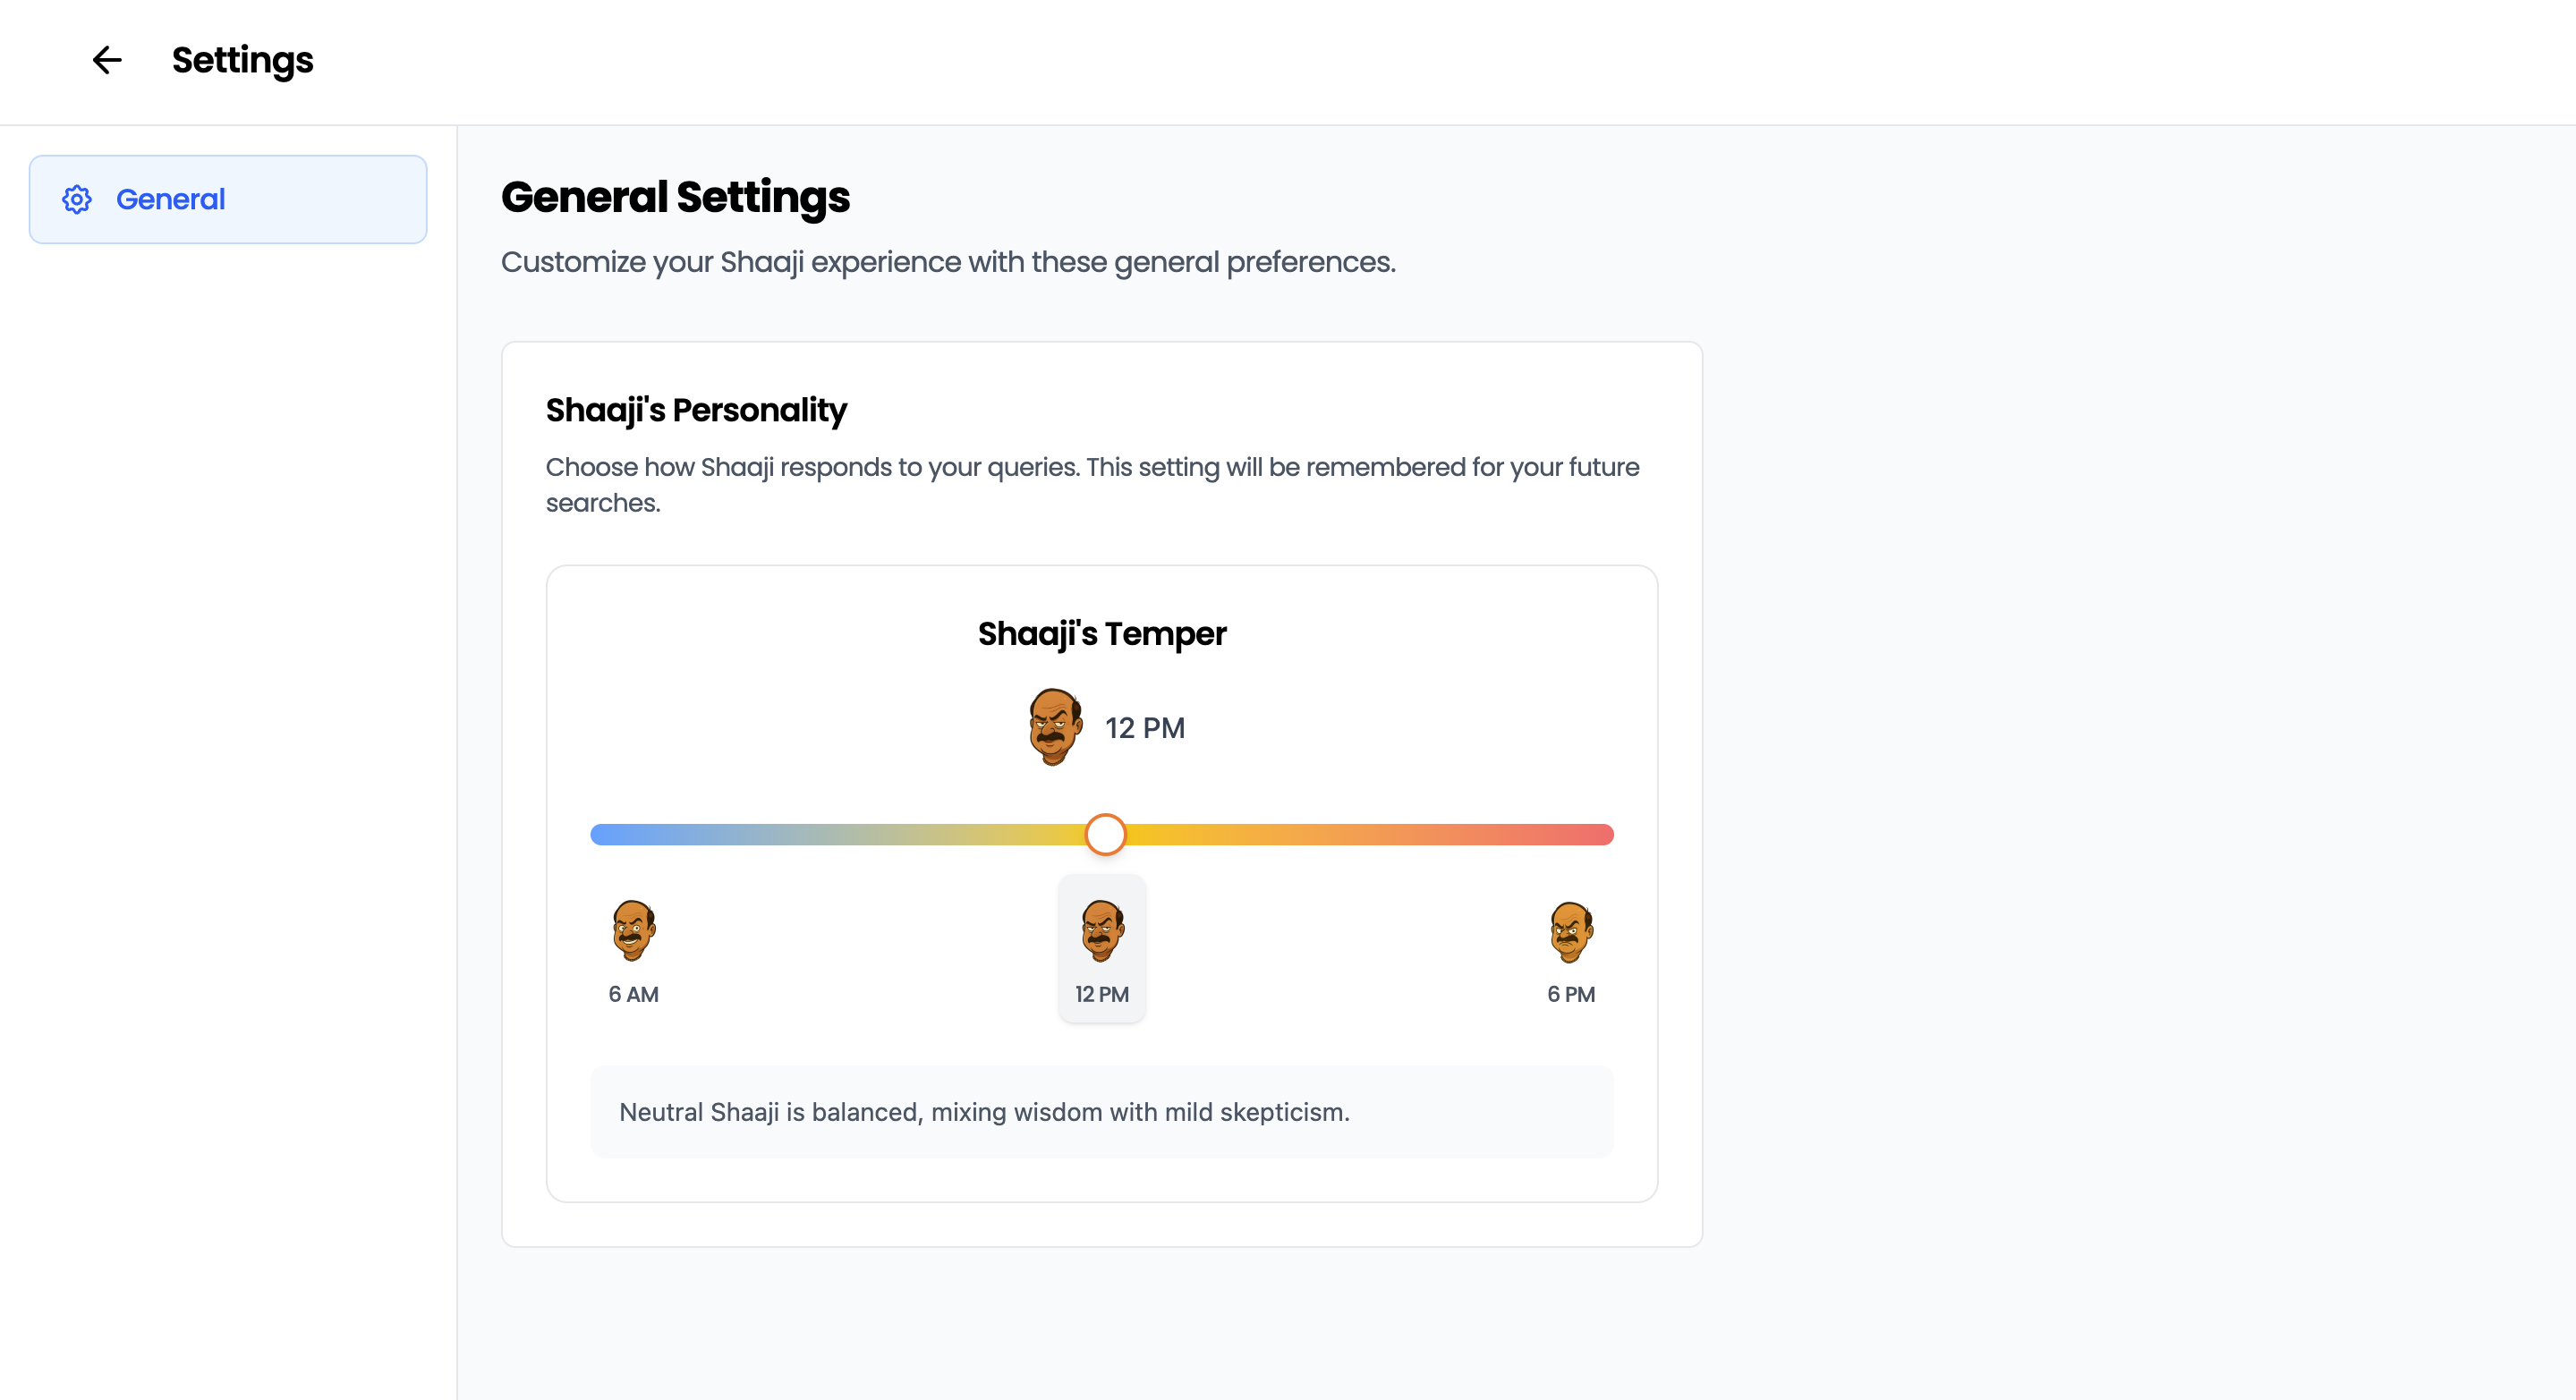Click the 12 PM label under slider

coord(1102,994)
